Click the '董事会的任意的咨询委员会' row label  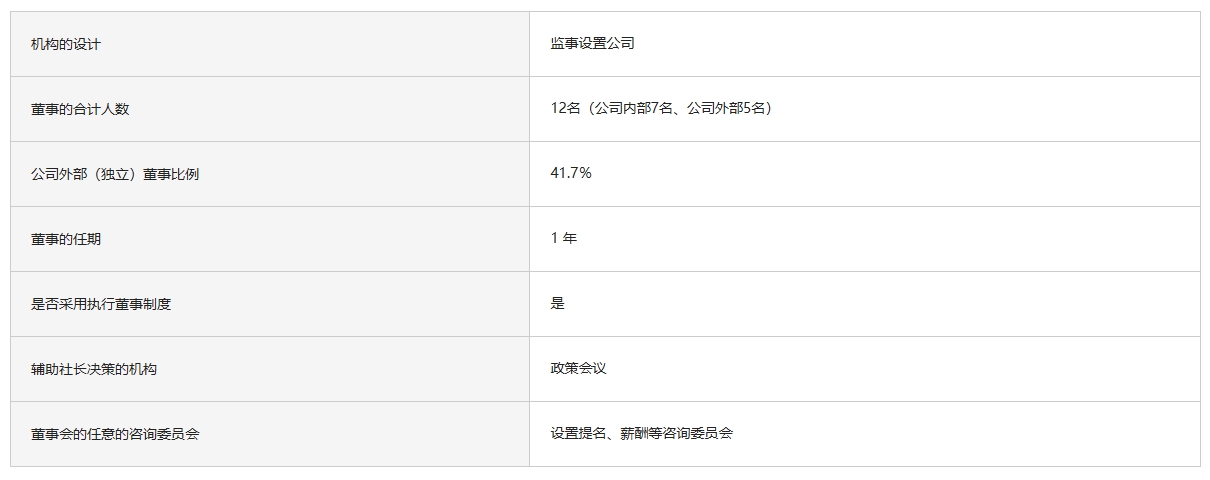click(x=115, y=434)
